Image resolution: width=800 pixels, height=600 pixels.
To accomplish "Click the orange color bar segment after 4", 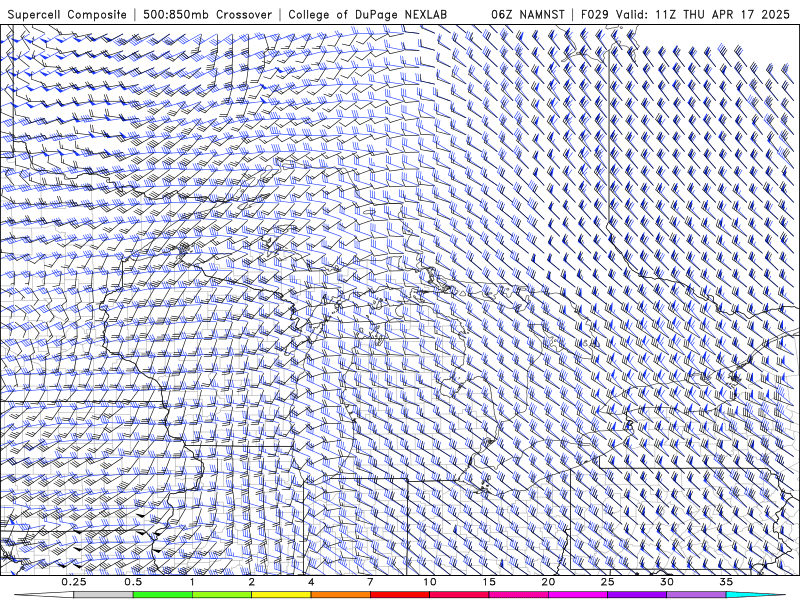I will [340, 595].
